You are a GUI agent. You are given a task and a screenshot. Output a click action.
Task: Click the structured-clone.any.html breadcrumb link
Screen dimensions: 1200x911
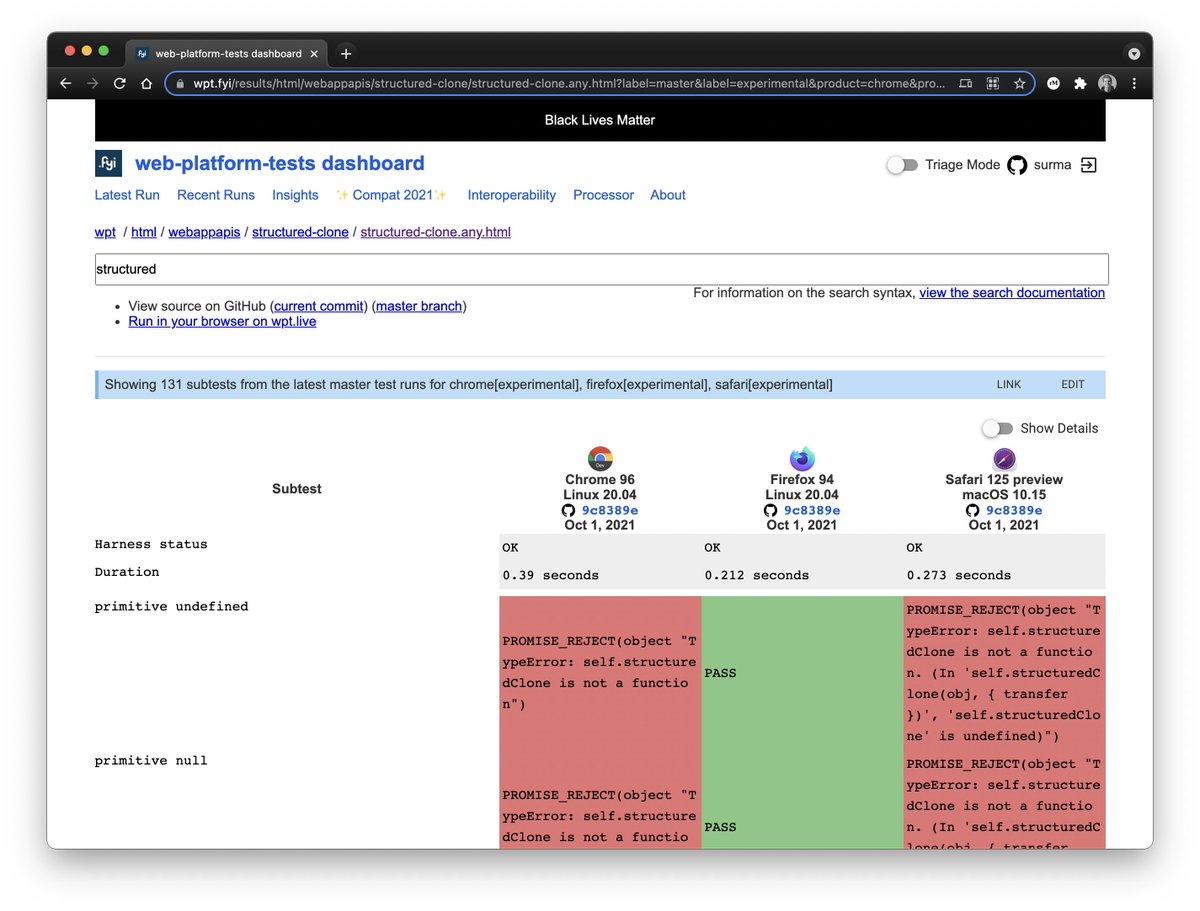[x=435, y=232]
